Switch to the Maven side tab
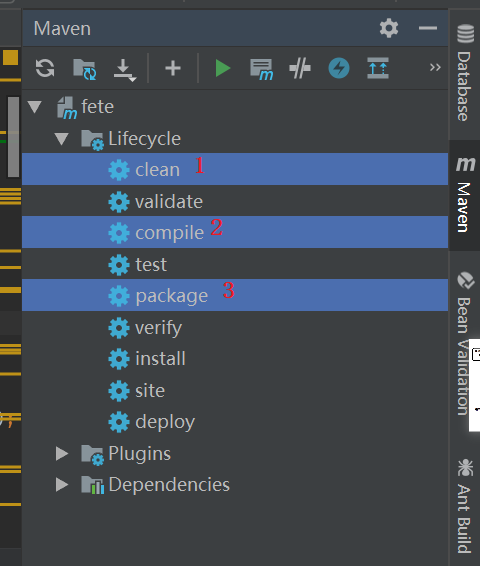 465,195
